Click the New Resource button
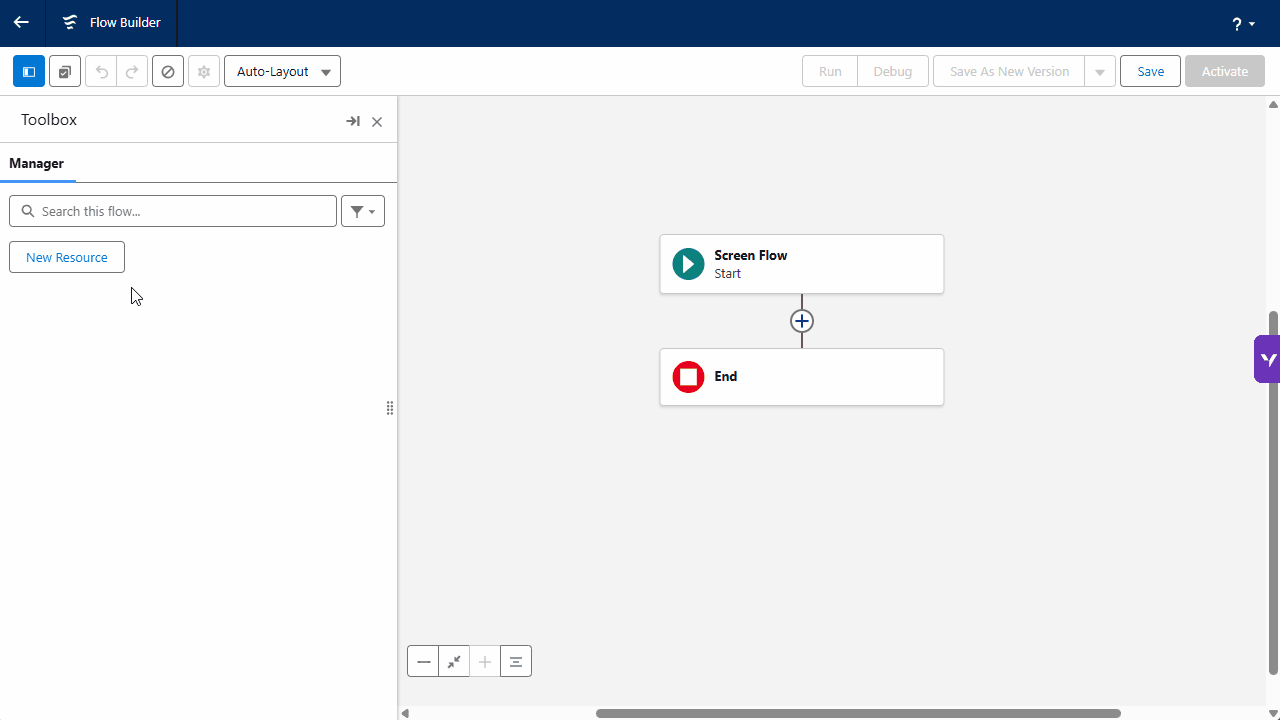This screenshot has width=1280, height=720. [x=67, y=257]
